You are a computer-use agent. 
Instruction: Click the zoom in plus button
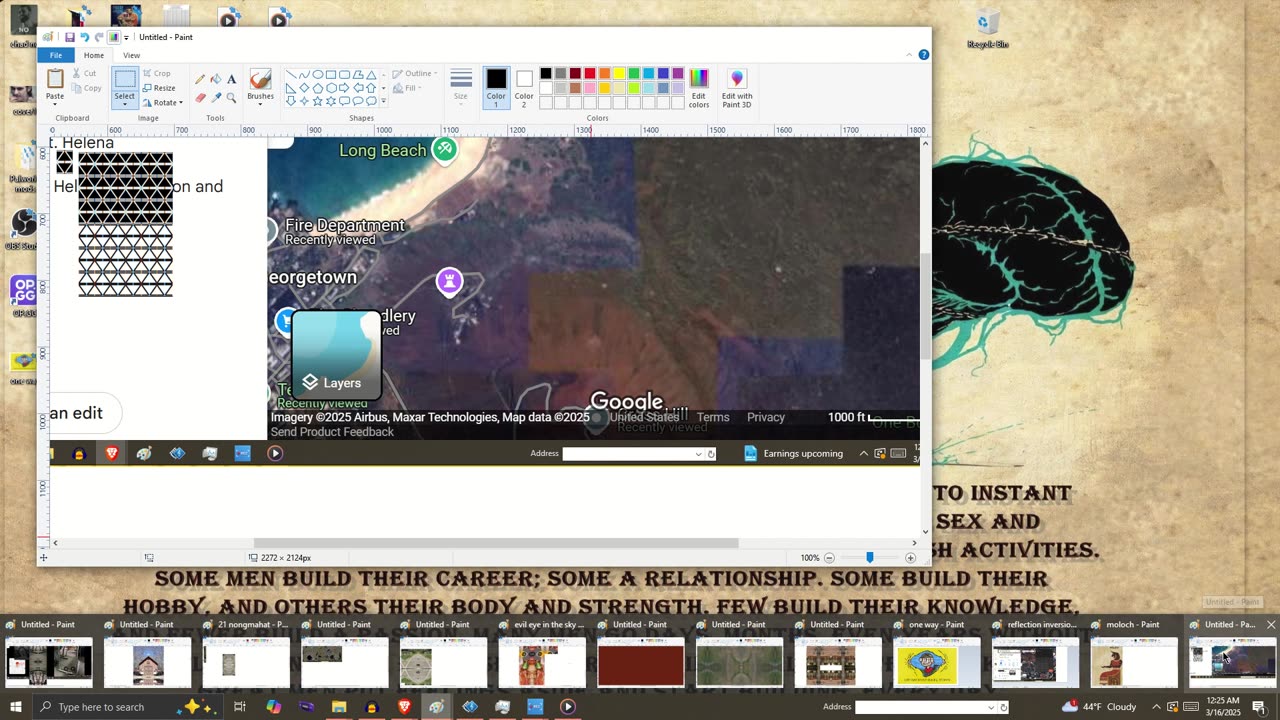point(911,557)
